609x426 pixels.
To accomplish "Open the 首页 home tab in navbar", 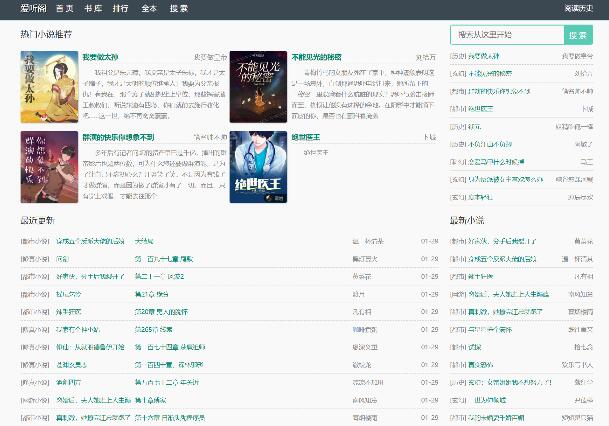I will [64, 8].
